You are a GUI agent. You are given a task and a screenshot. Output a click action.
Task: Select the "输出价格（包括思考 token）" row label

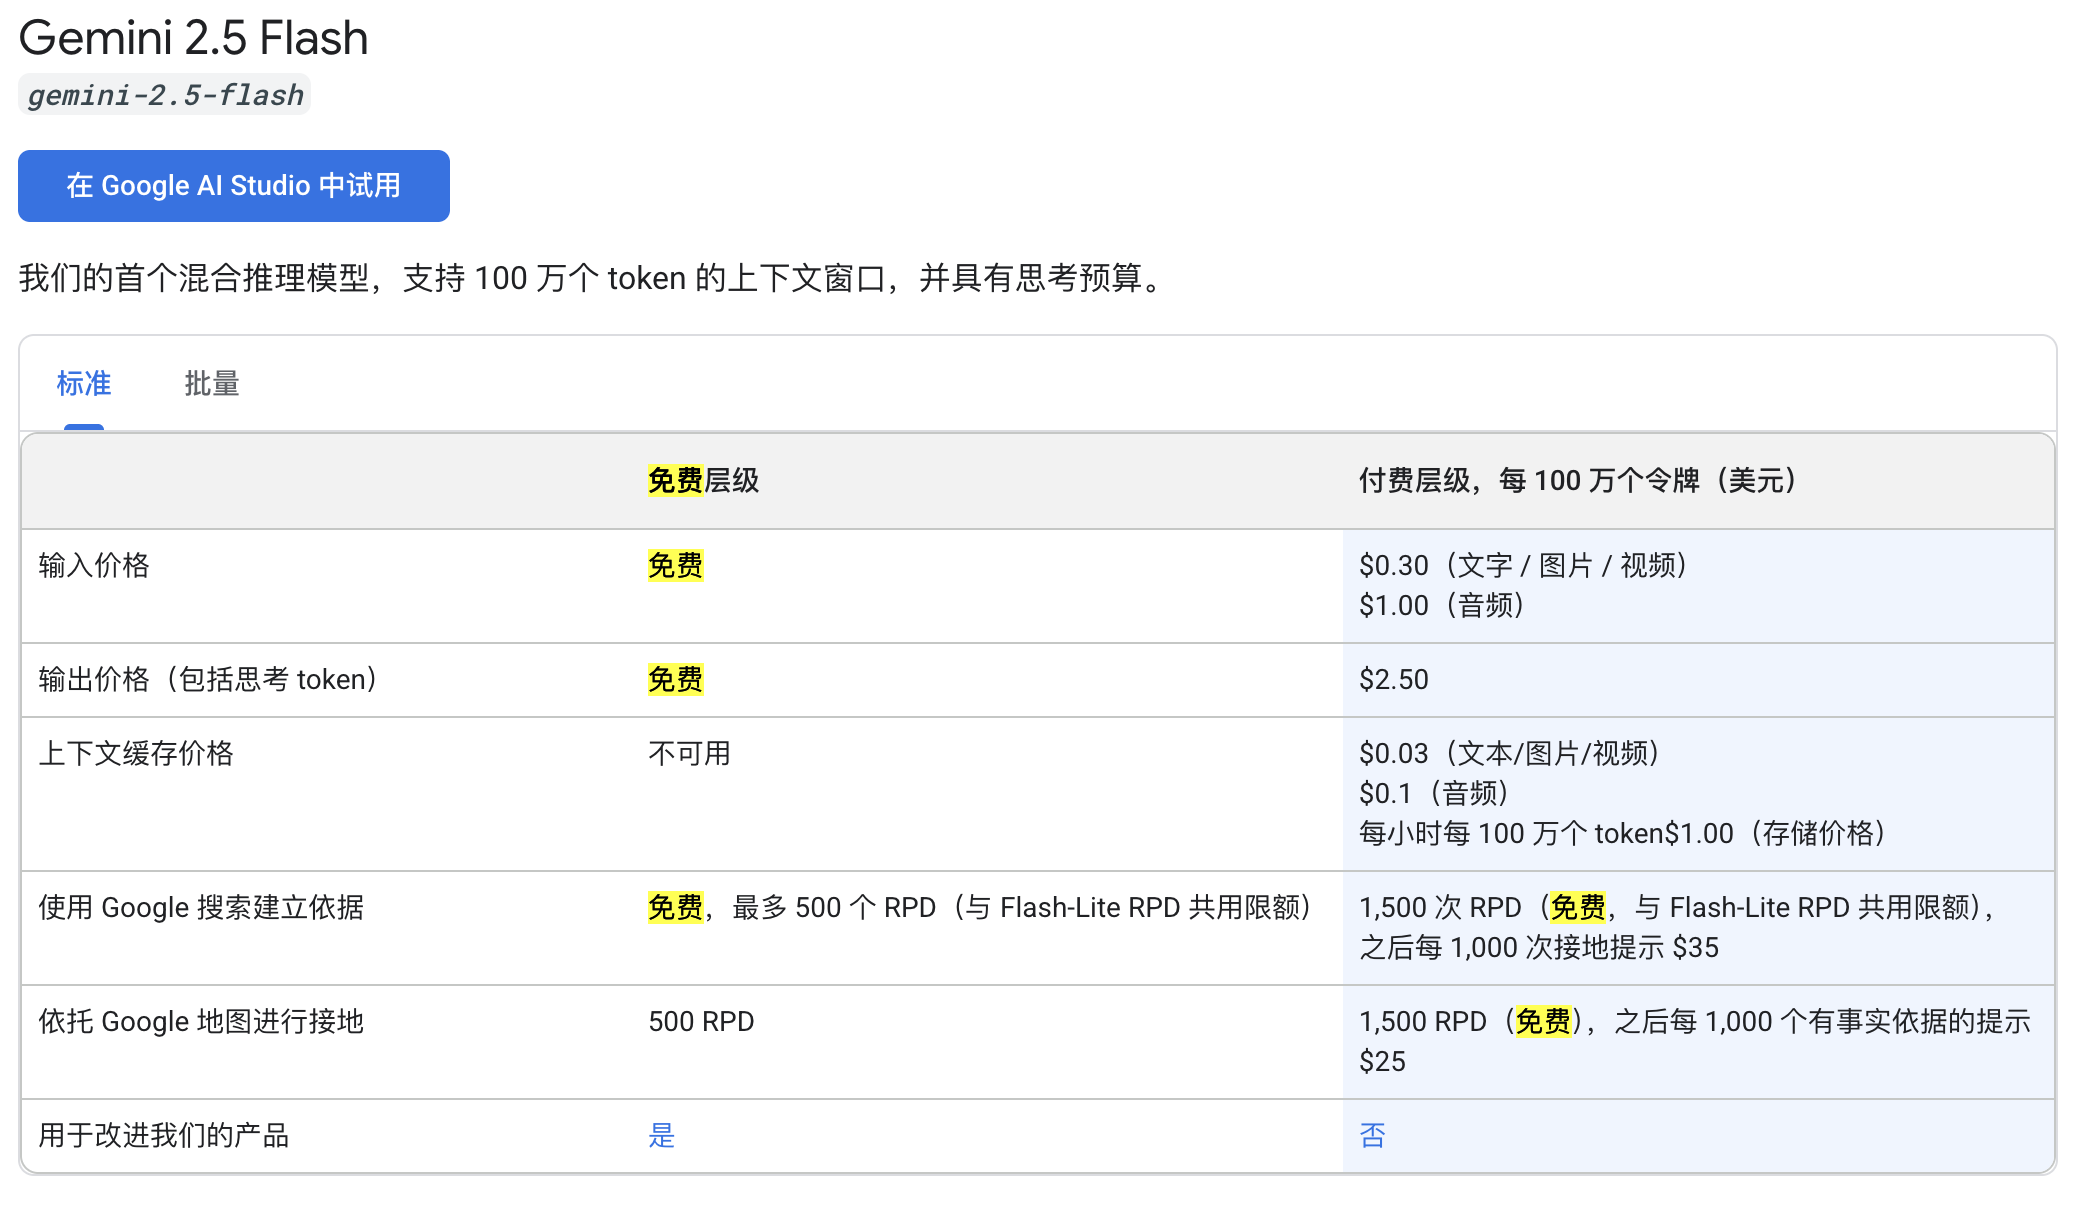pos(212,679)
